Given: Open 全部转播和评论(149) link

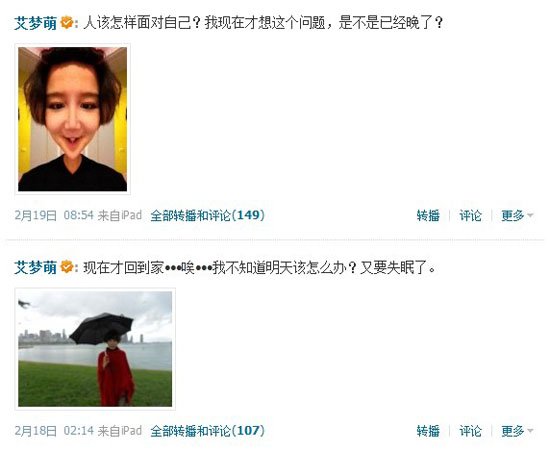Looking at the screenshot, I should tap(207, 215).
